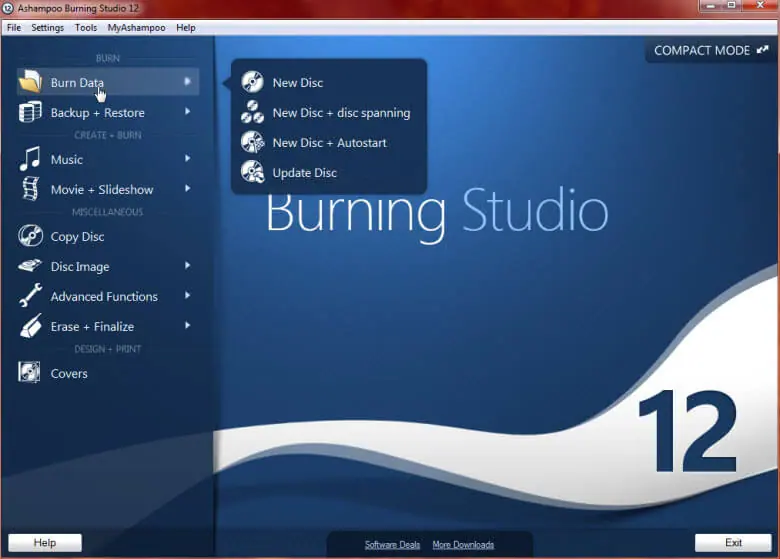
Task: Click the Update Disc icon
Action: (x=253, y=172)
